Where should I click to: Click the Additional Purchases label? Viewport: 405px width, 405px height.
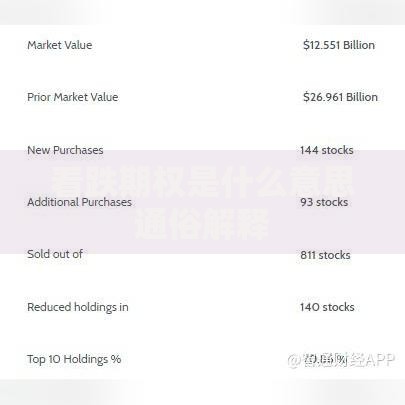79,202
